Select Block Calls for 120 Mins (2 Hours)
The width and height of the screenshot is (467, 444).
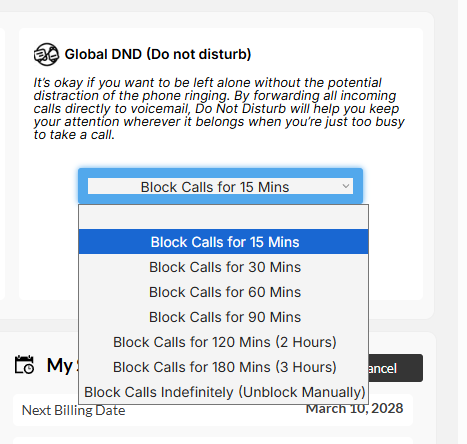tap(223, 342)
